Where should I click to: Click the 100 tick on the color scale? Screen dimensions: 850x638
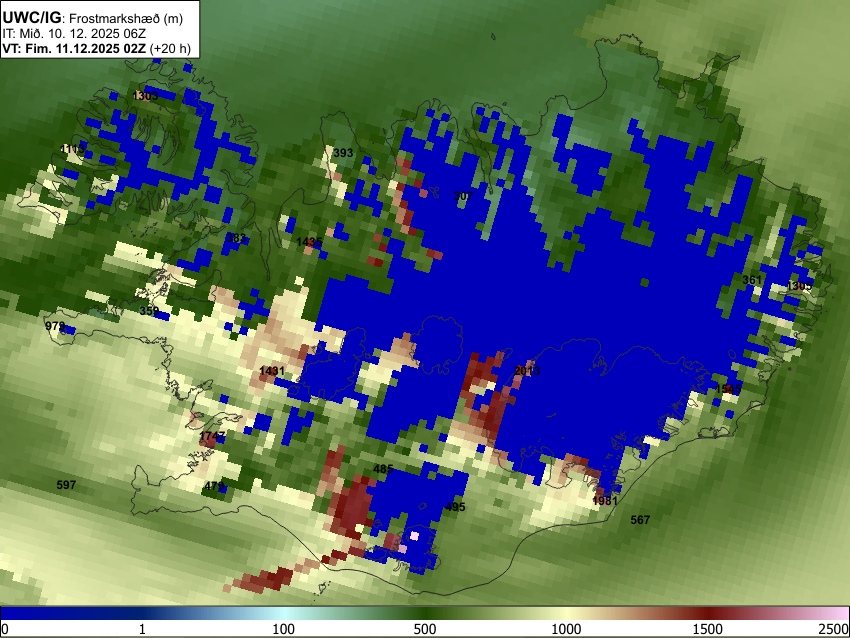click(283, 629)
